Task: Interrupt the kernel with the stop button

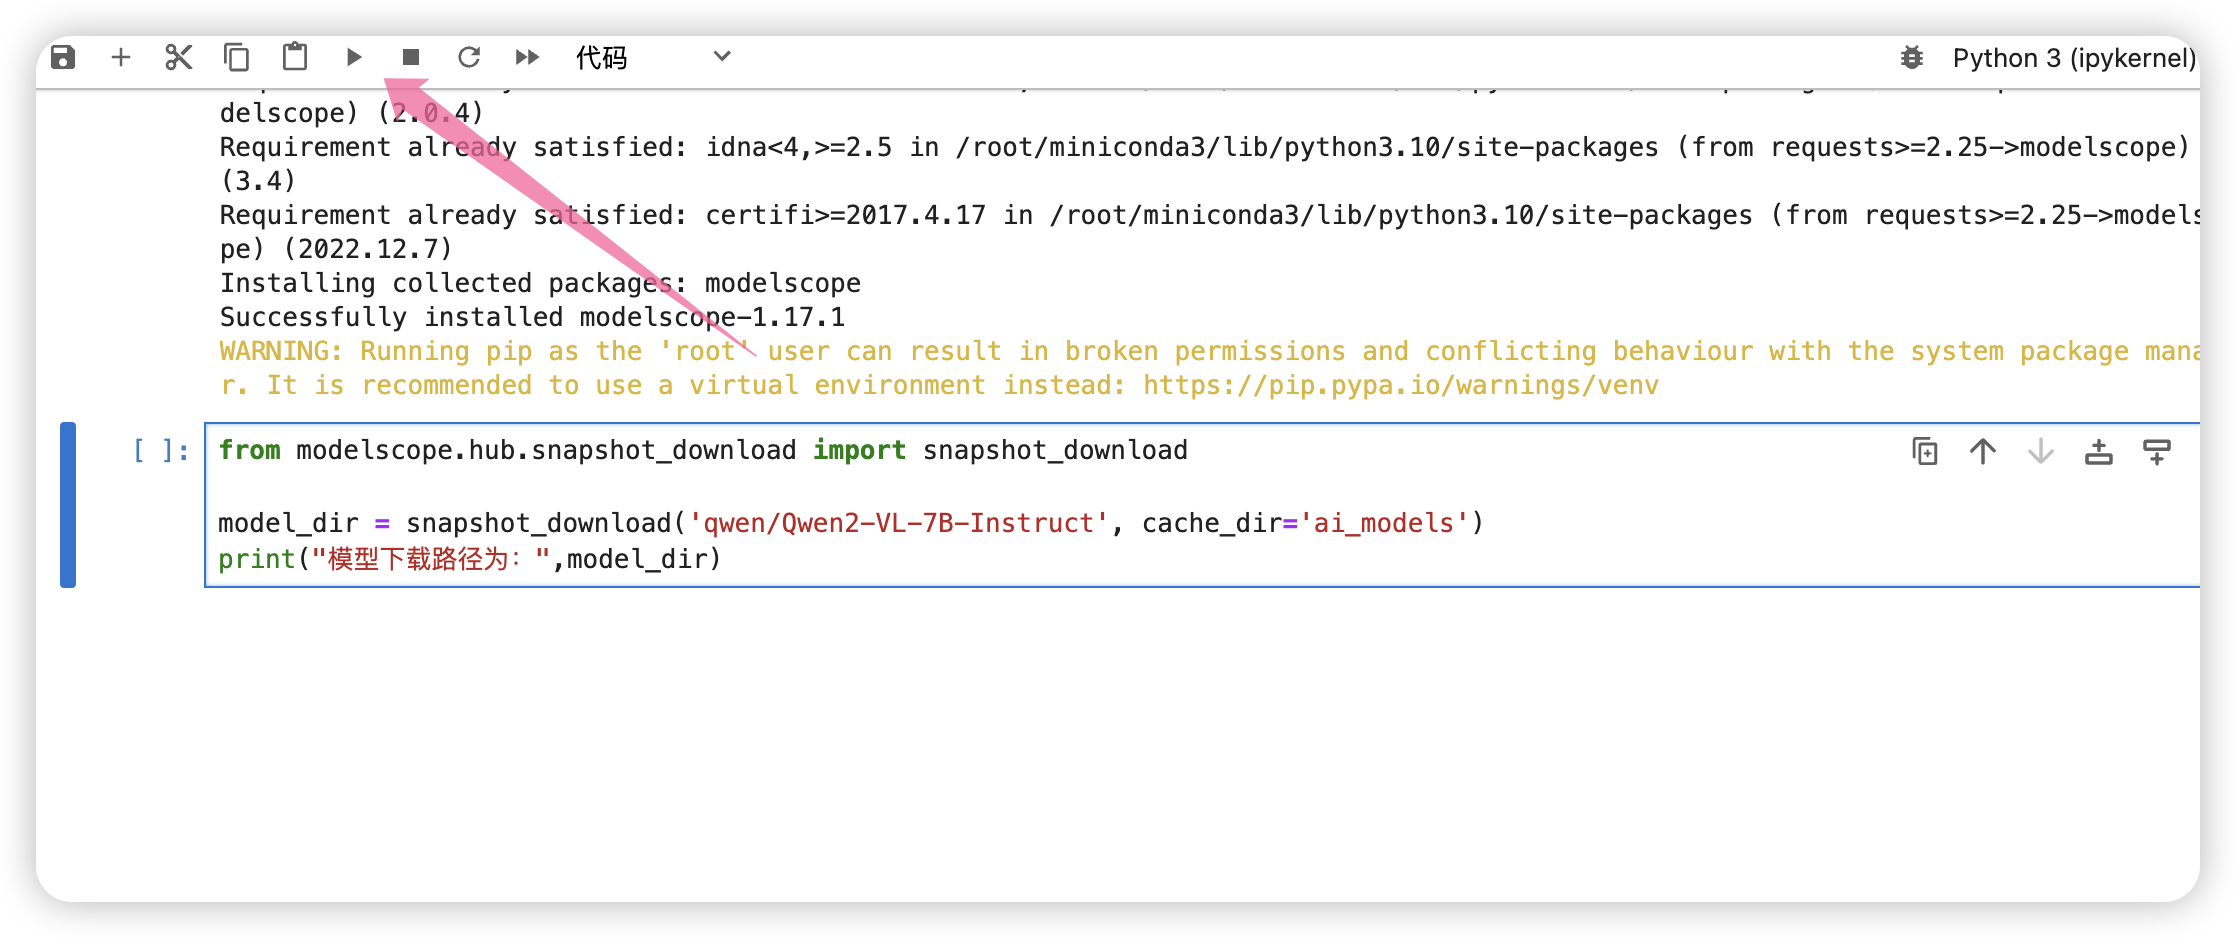Action: point(410,57)
